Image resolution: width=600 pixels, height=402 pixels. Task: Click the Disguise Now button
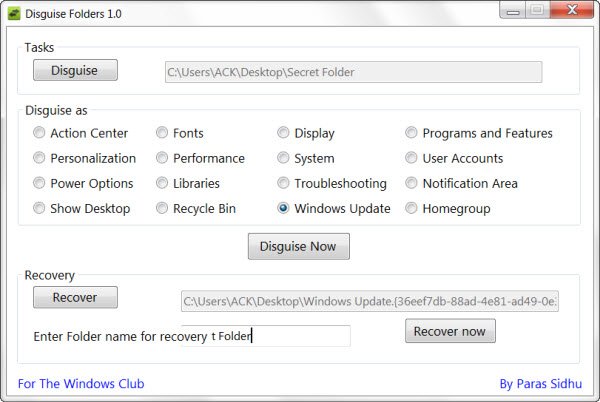tap(298, 246)
